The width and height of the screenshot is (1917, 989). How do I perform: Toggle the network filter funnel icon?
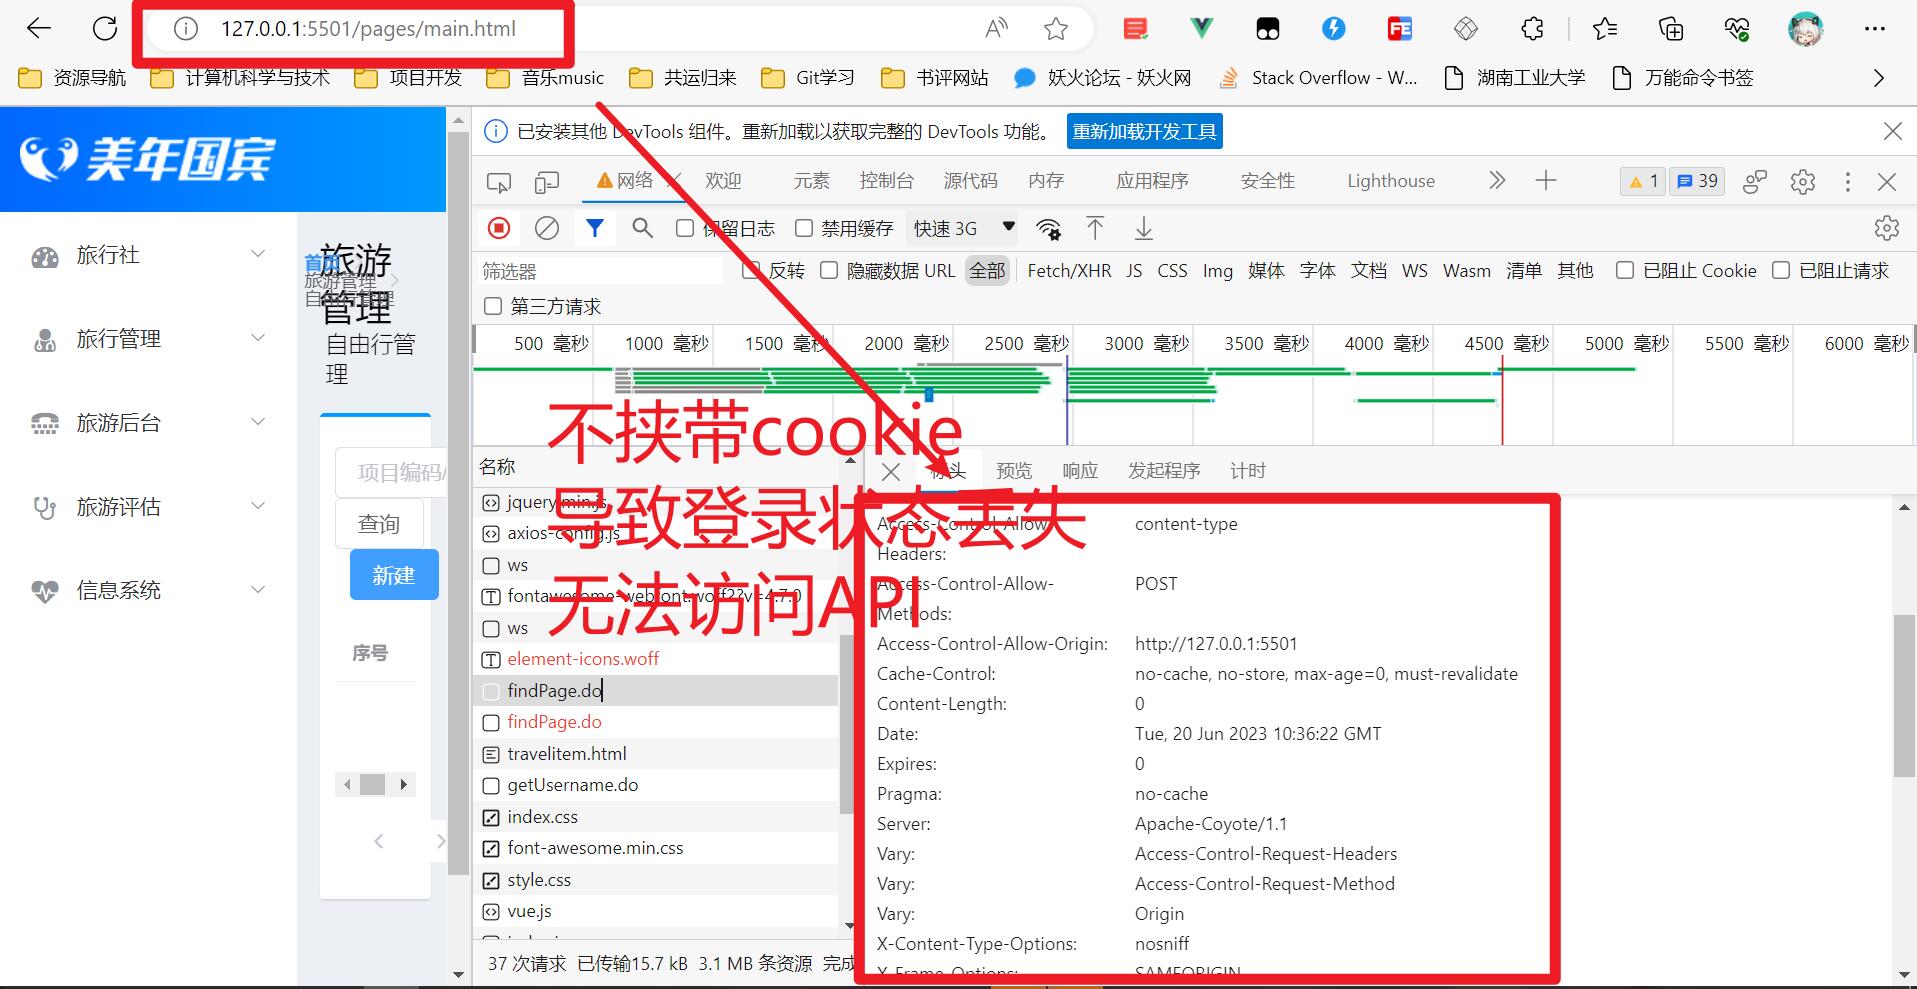(595, 228)
